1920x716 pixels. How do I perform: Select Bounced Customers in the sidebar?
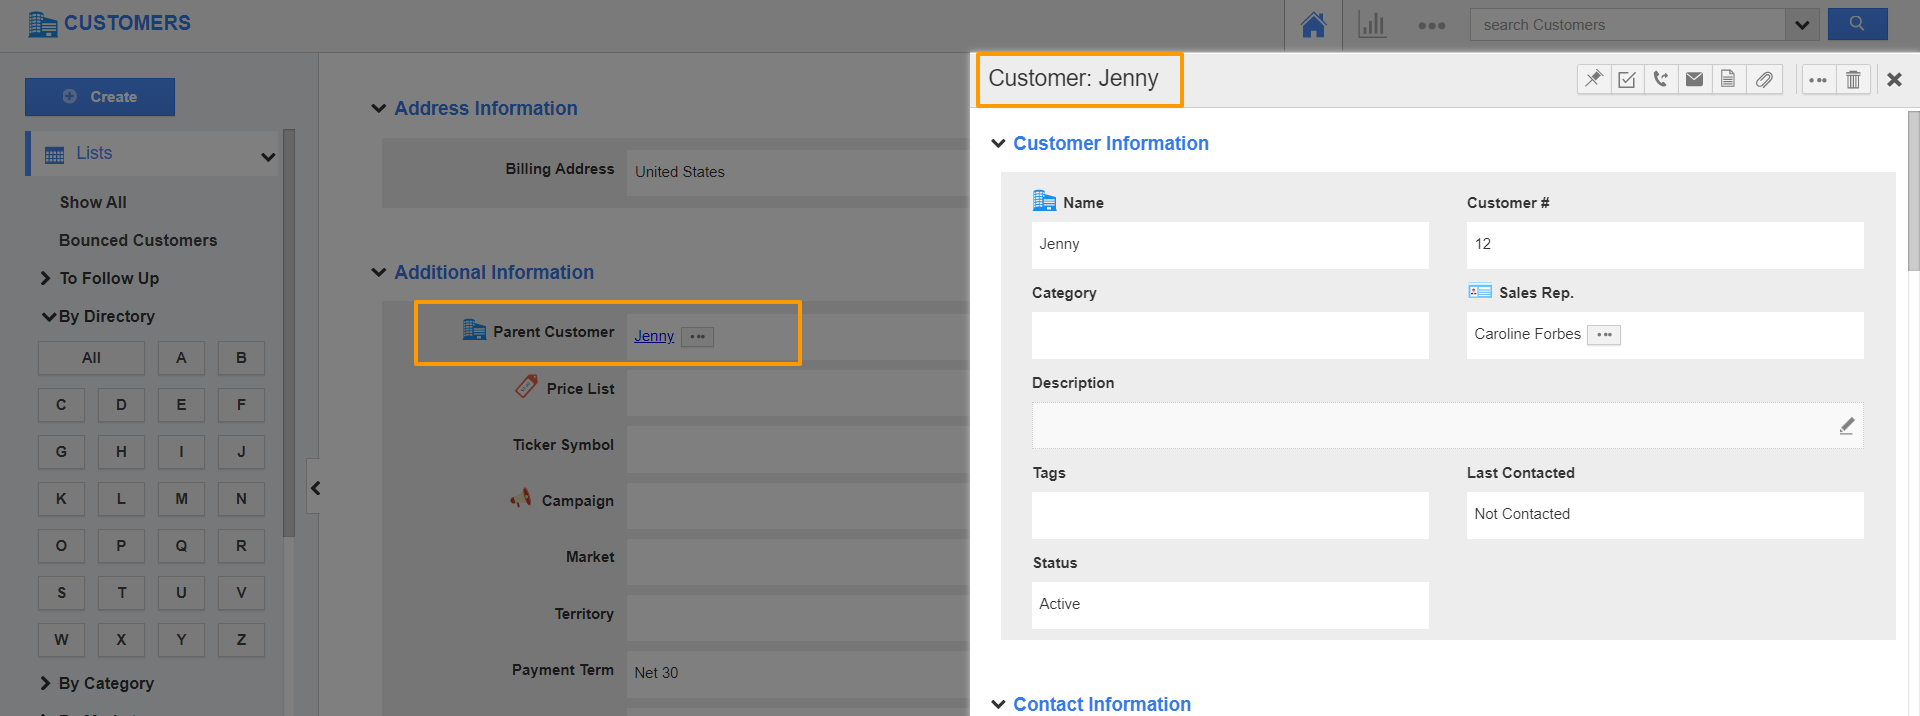pos(138,240)
